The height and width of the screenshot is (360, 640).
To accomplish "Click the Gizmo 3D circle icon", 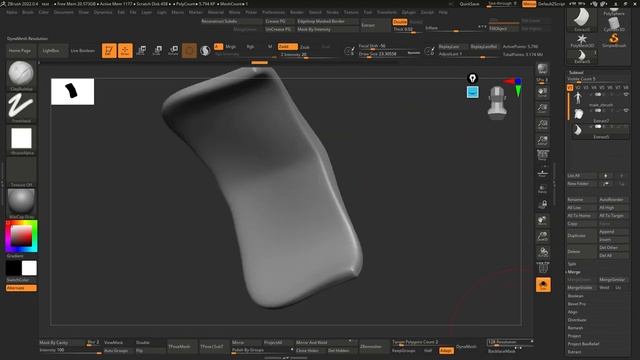I will click(189, 51).
